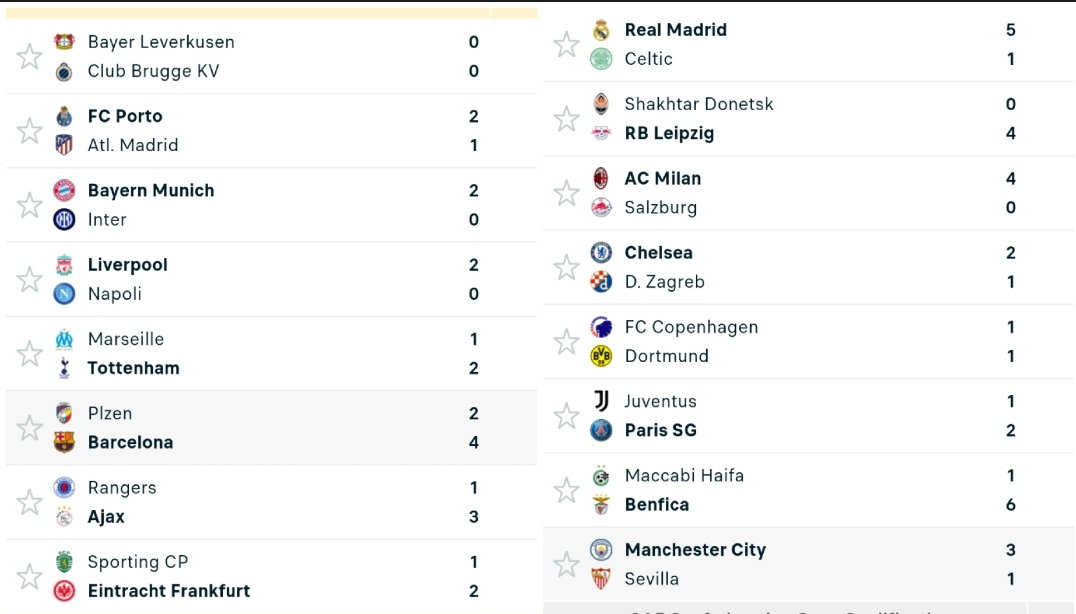1076x614 pixels.
Task: Click the Manchester City crest
Action: tap(601, 550)
